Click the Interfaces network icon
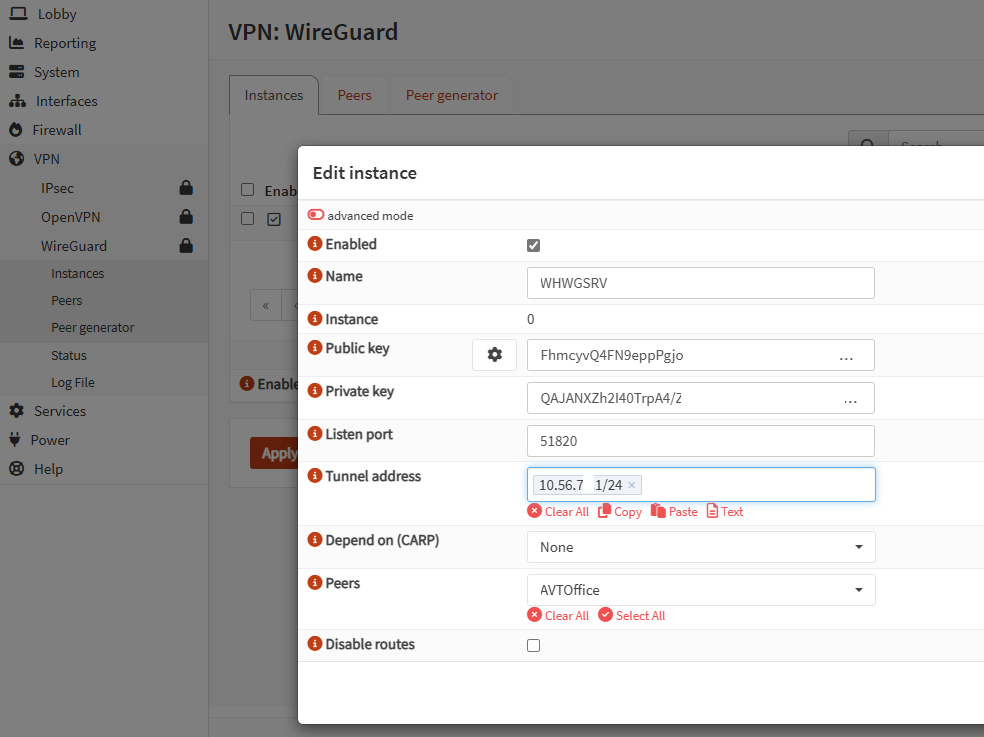This screenshot has width=984, height=737. pos(18,100)
